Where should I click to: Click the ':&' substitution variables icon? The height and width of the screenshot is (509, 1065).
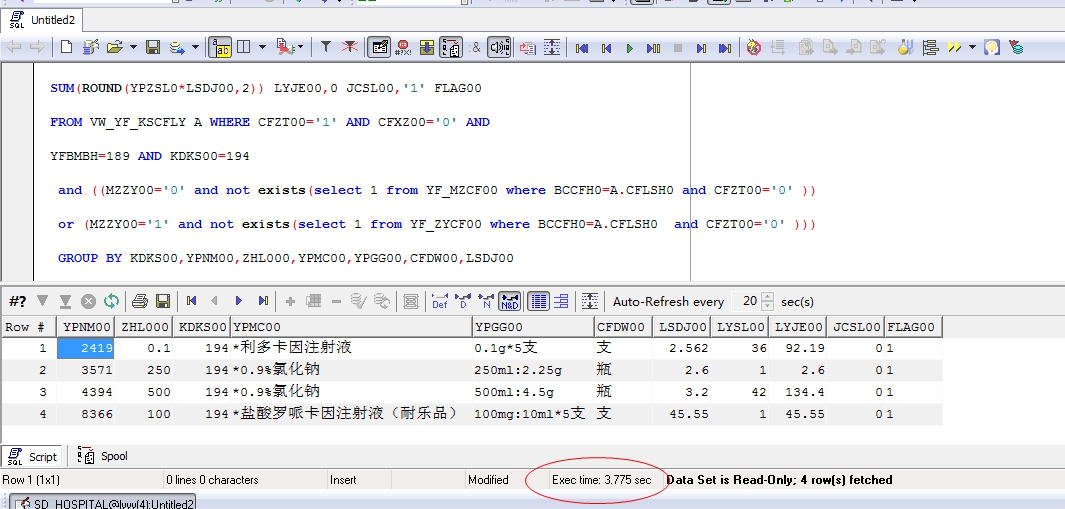coord(475,48)
